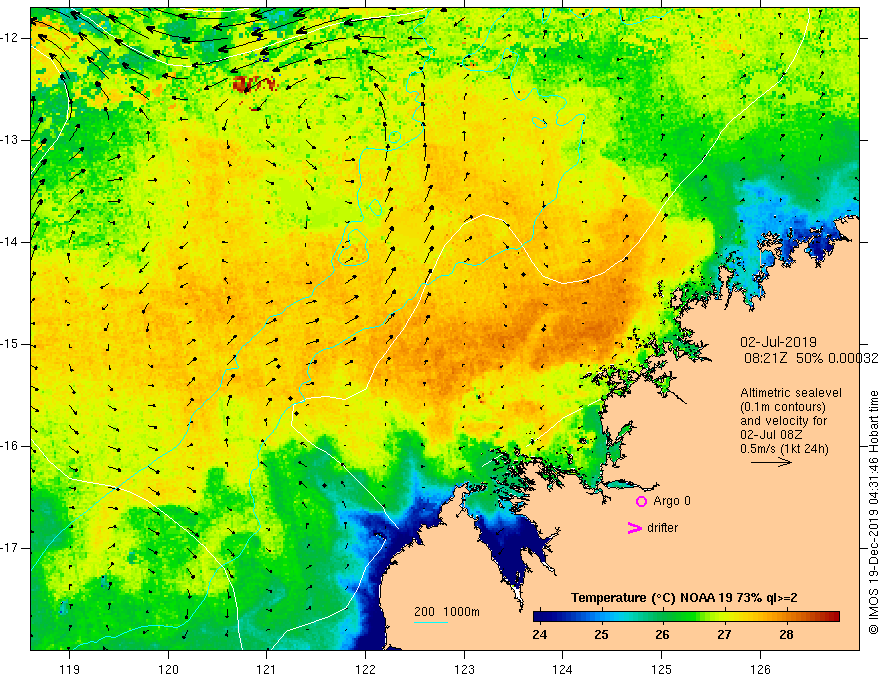Click the '26' color bar tick label
Image resolution: width=880 pixels, height=680 pixels.
point(662,635)
